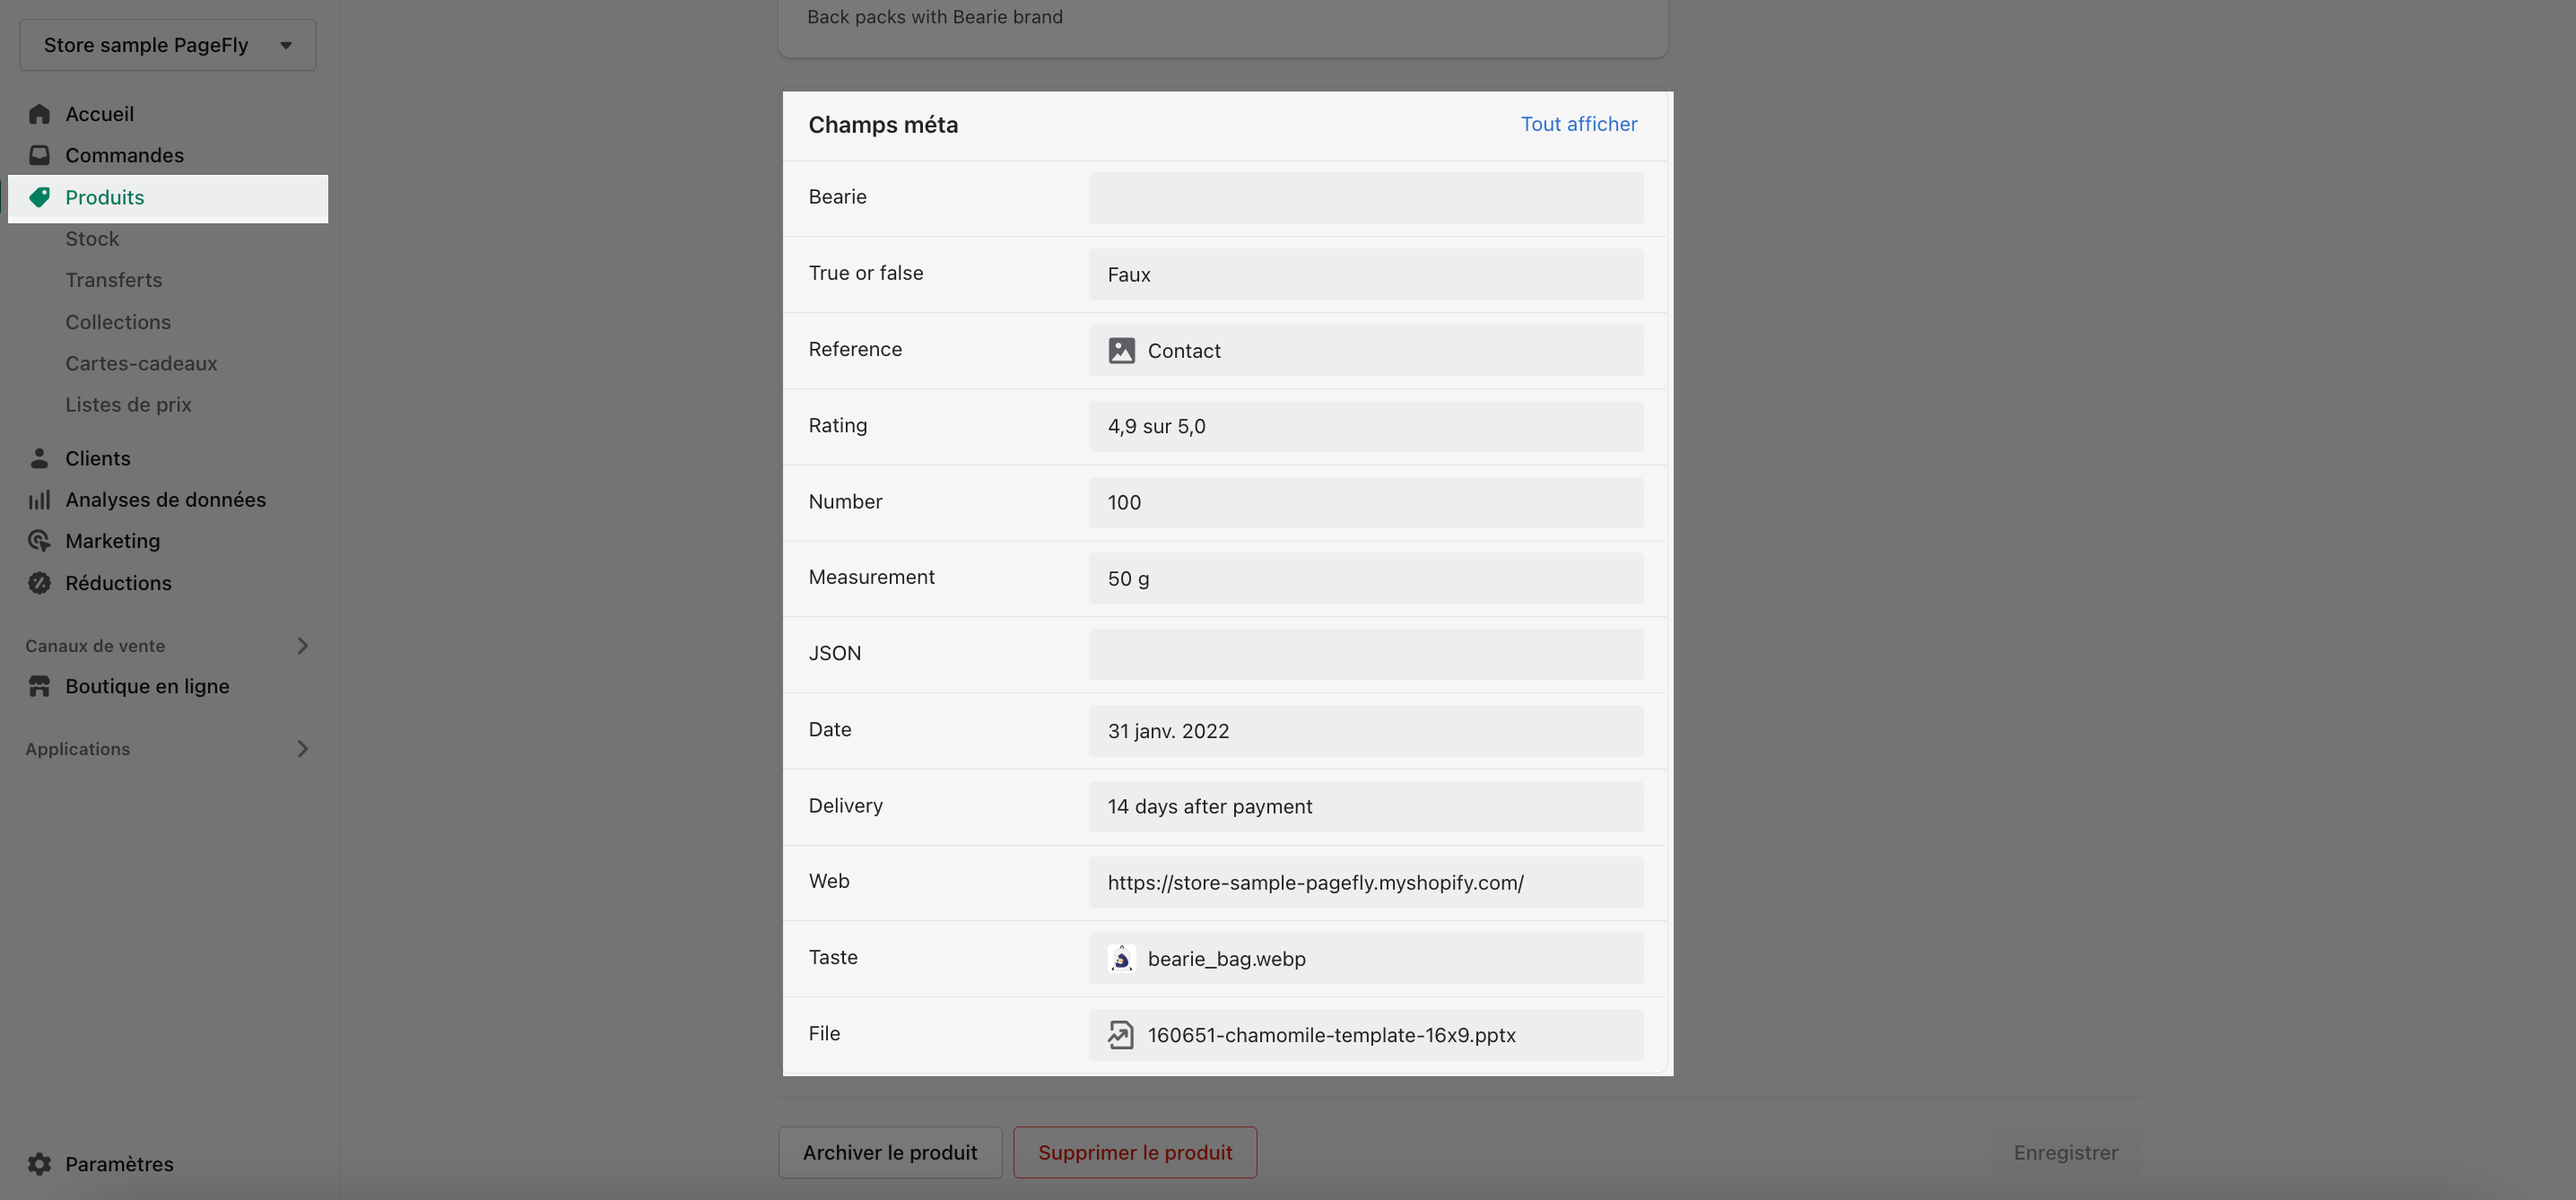
Task: Open Listes de prix in the sidebar
Action: coord(128,405)
